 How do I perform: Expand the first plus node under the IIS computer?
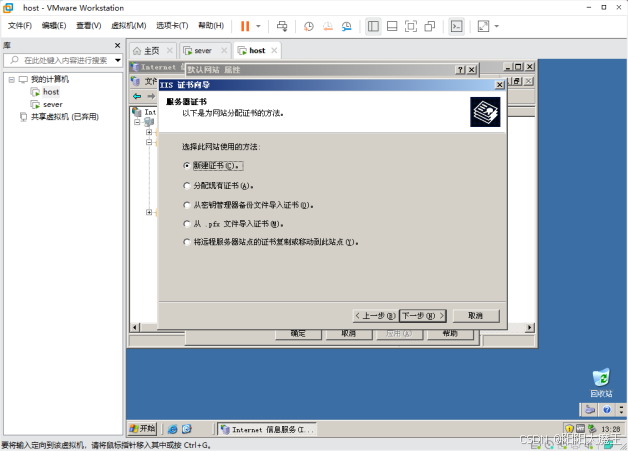pyautogui.click(x=149, y=132)
